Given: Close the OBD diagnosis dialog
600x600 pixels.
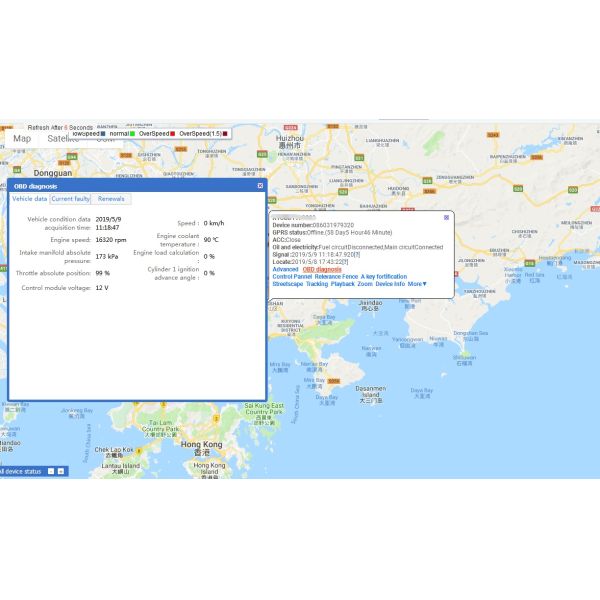Looking at the screenshot, I should click(x=260, y=185).
